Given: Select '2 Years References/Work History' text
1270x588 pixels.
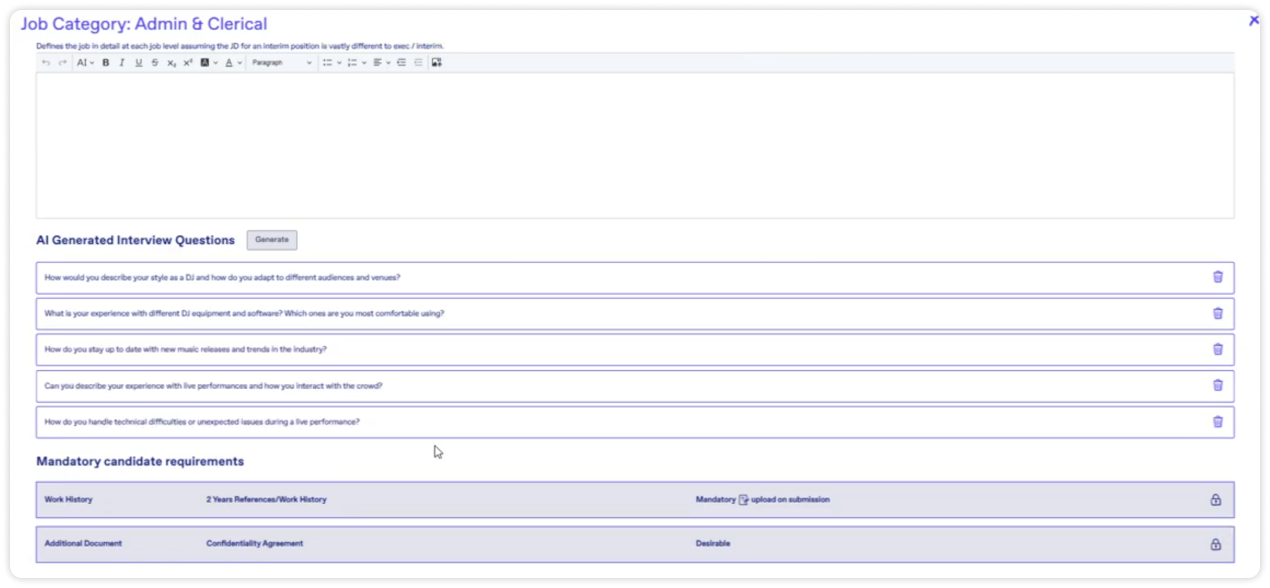Looking at the screenshot, I should coord(266,499).
